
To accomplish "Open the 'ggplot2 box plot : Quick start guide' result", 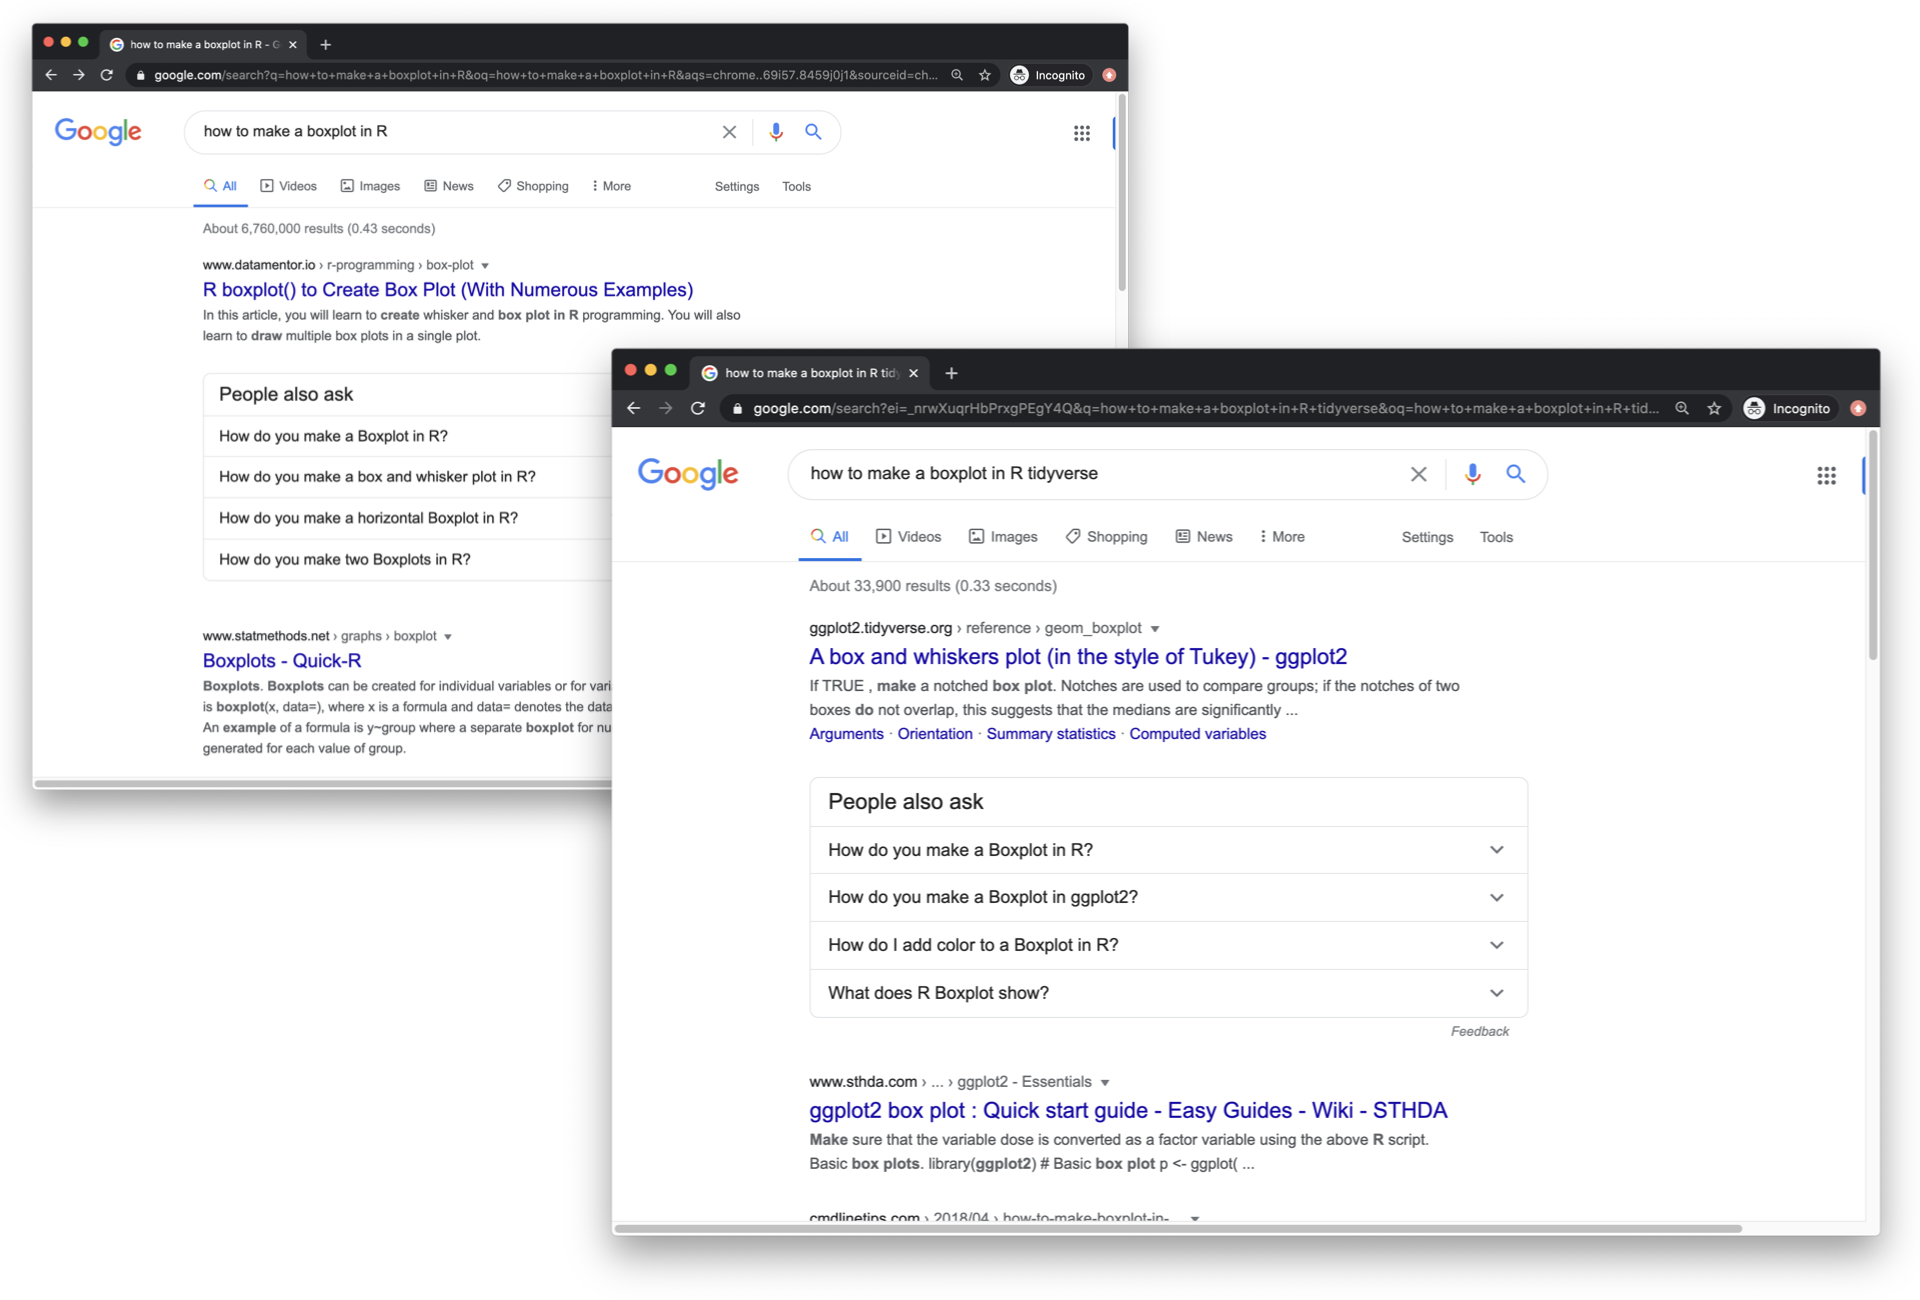I will coord(1127,1111).
